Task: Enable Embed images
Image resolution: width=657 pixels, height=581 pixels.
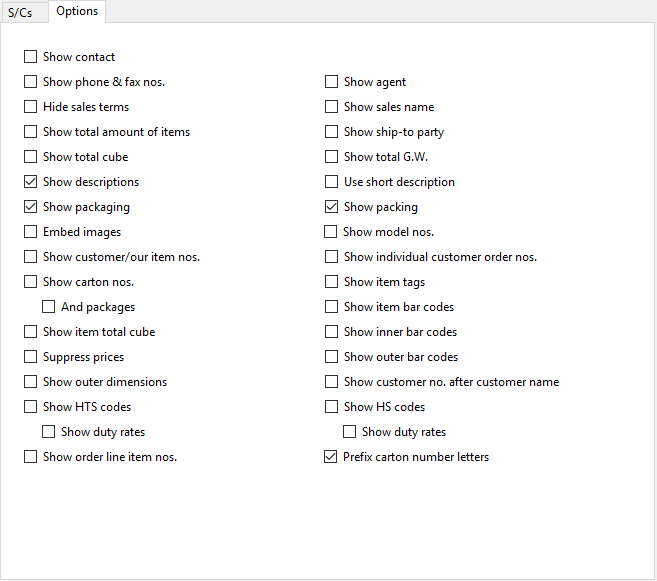Action: 30,232
